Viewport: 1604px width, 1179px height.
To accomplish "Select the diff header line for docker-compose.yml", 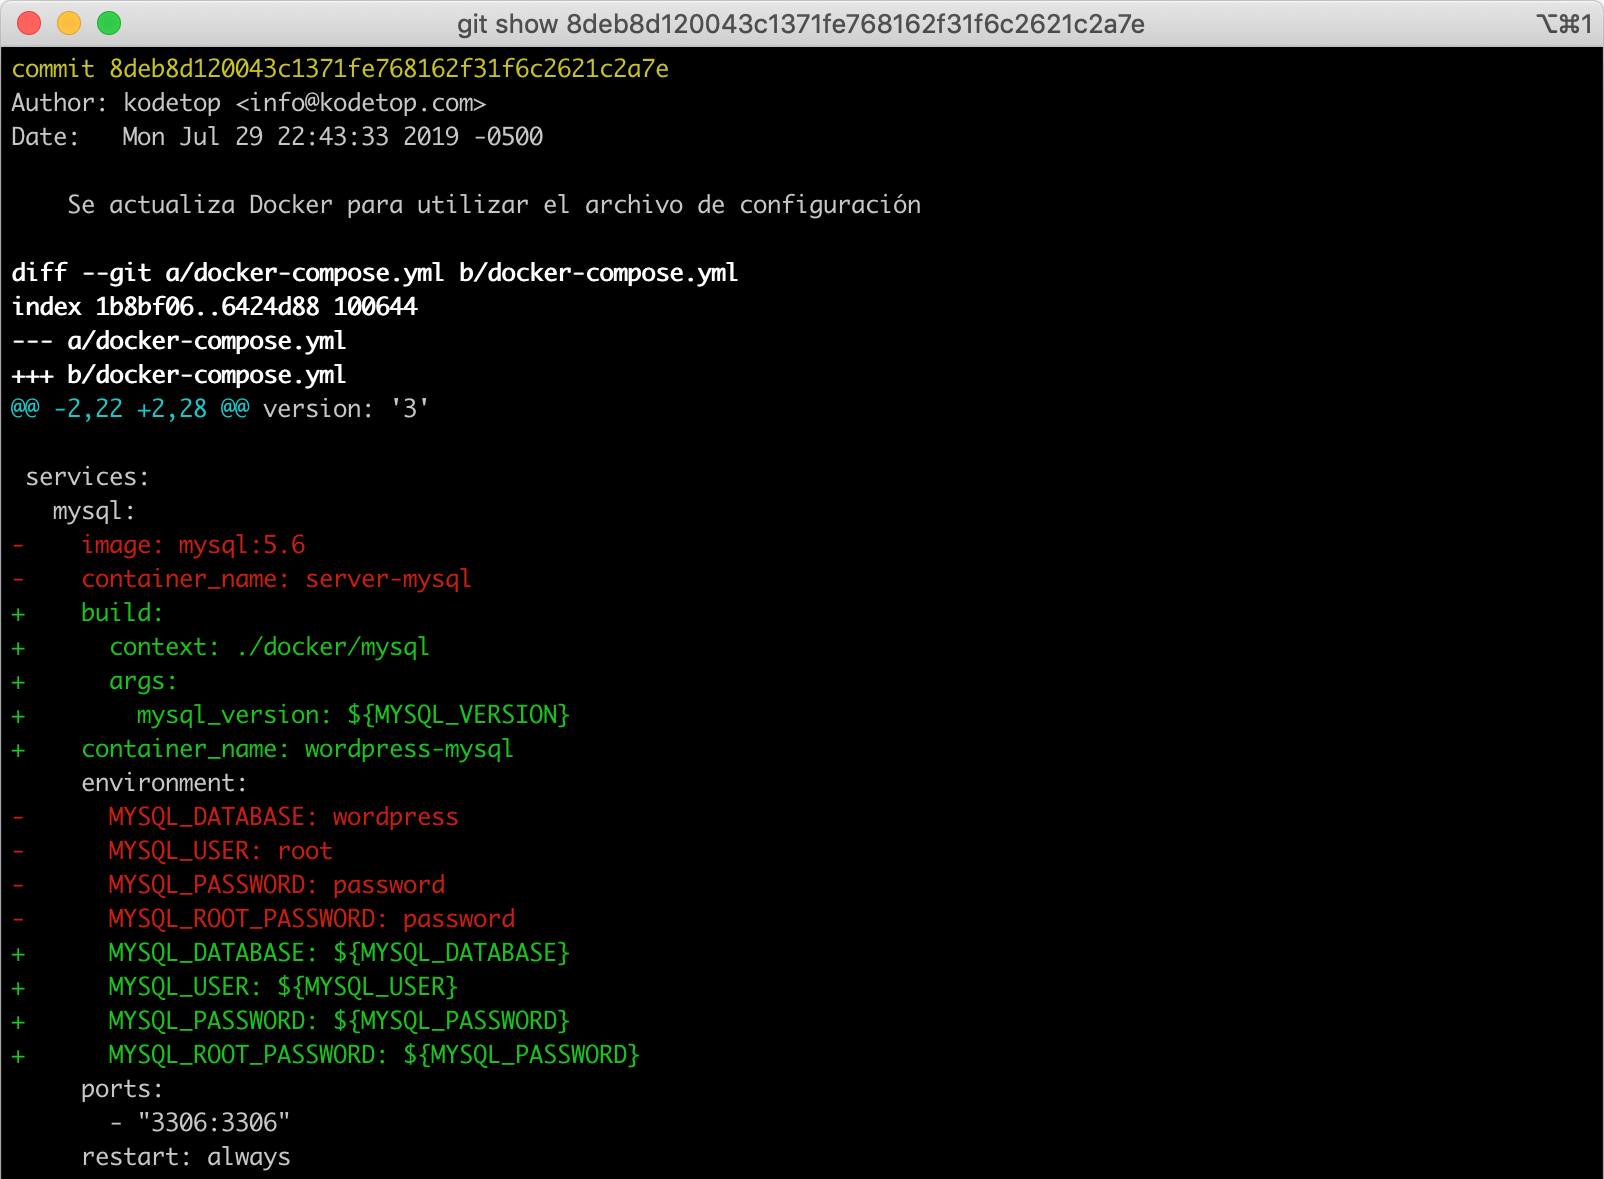I will (375, 272).
